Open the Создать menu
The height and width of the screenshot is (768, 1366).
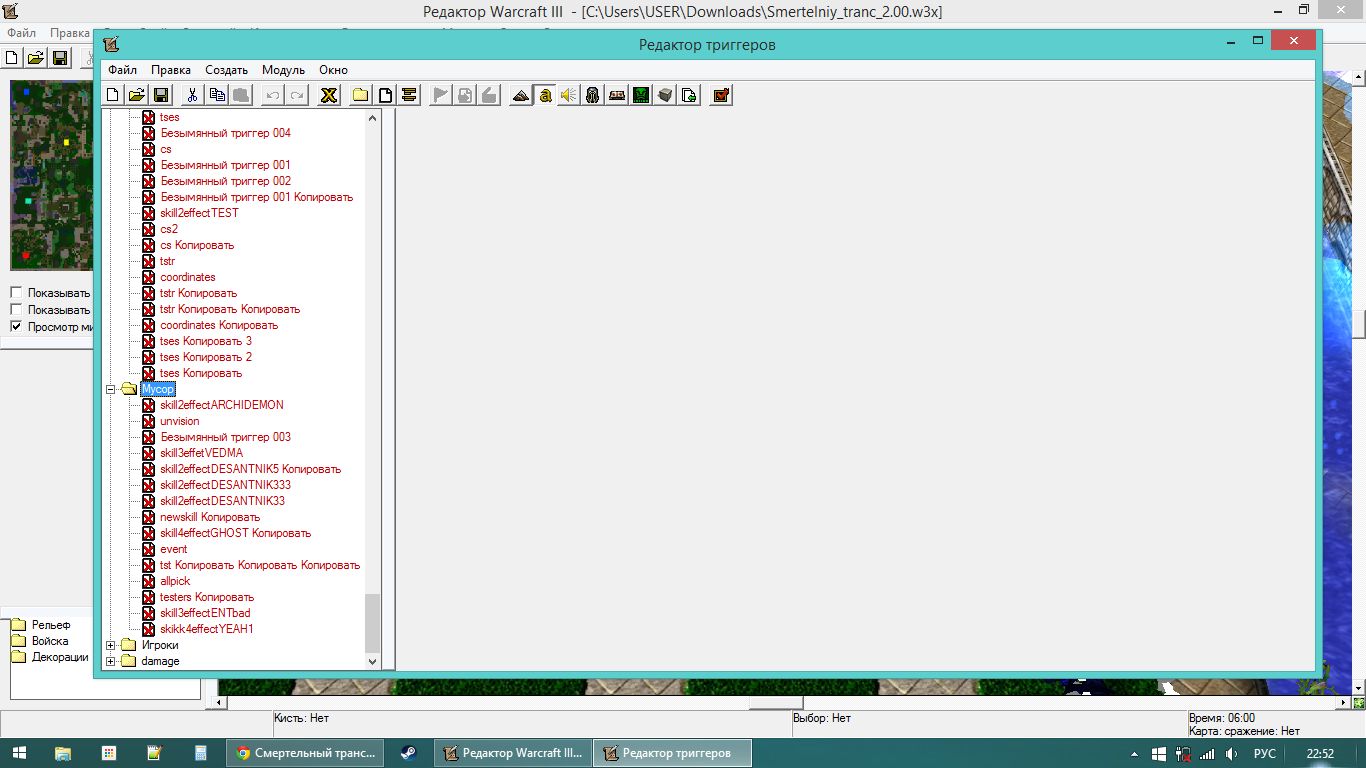click(x=226, y=70)
